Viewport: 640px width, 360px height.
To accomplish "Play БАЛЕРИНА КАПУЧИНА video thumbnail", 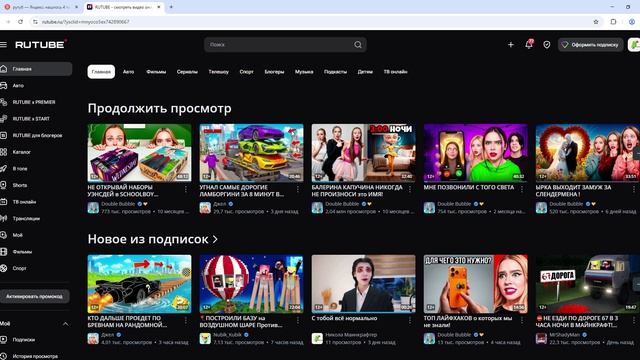I will coord(363,153).
